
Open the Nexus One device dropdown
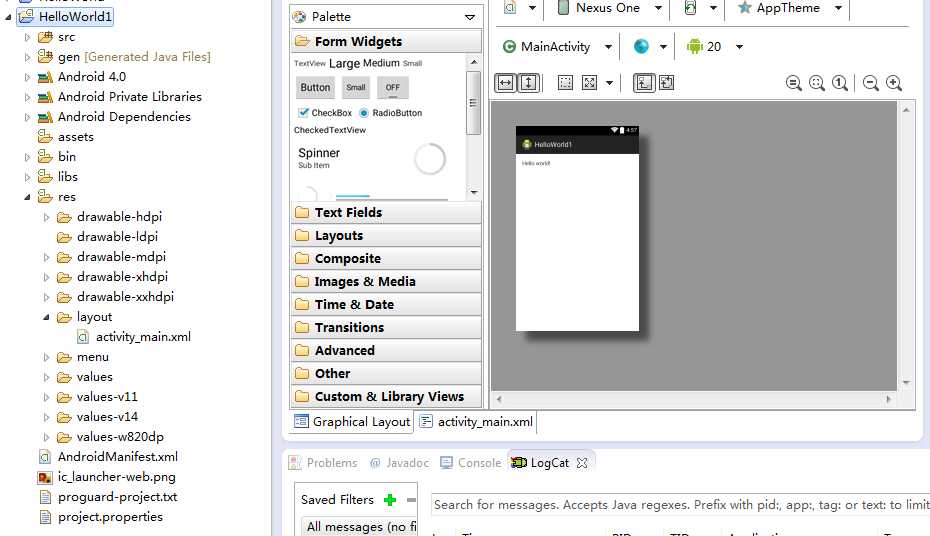coord(658,8)
